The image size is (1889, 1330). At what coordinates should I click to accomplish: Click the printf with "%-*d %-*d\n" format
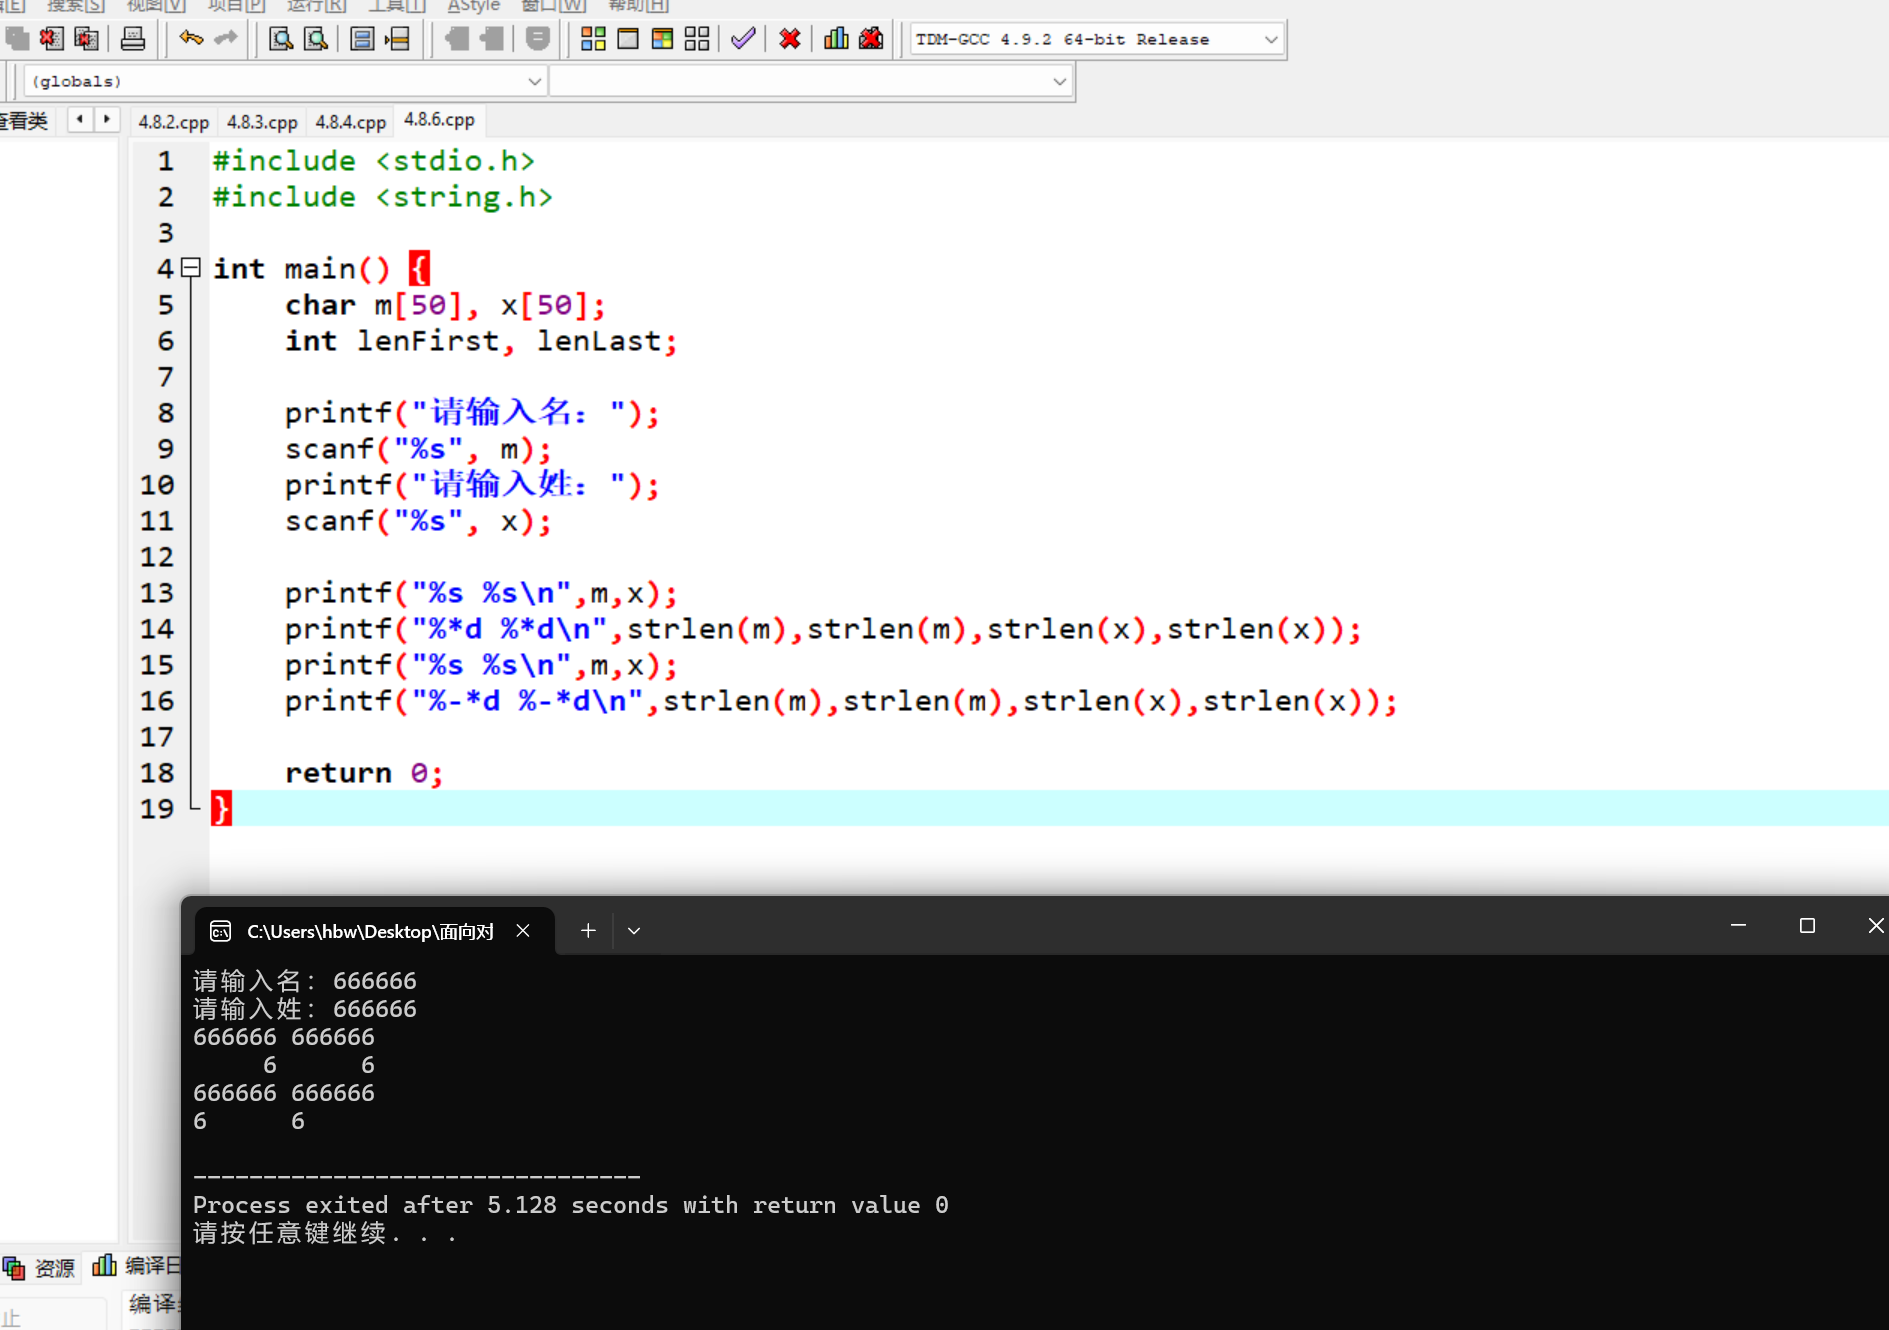click(x=841, y=701)
